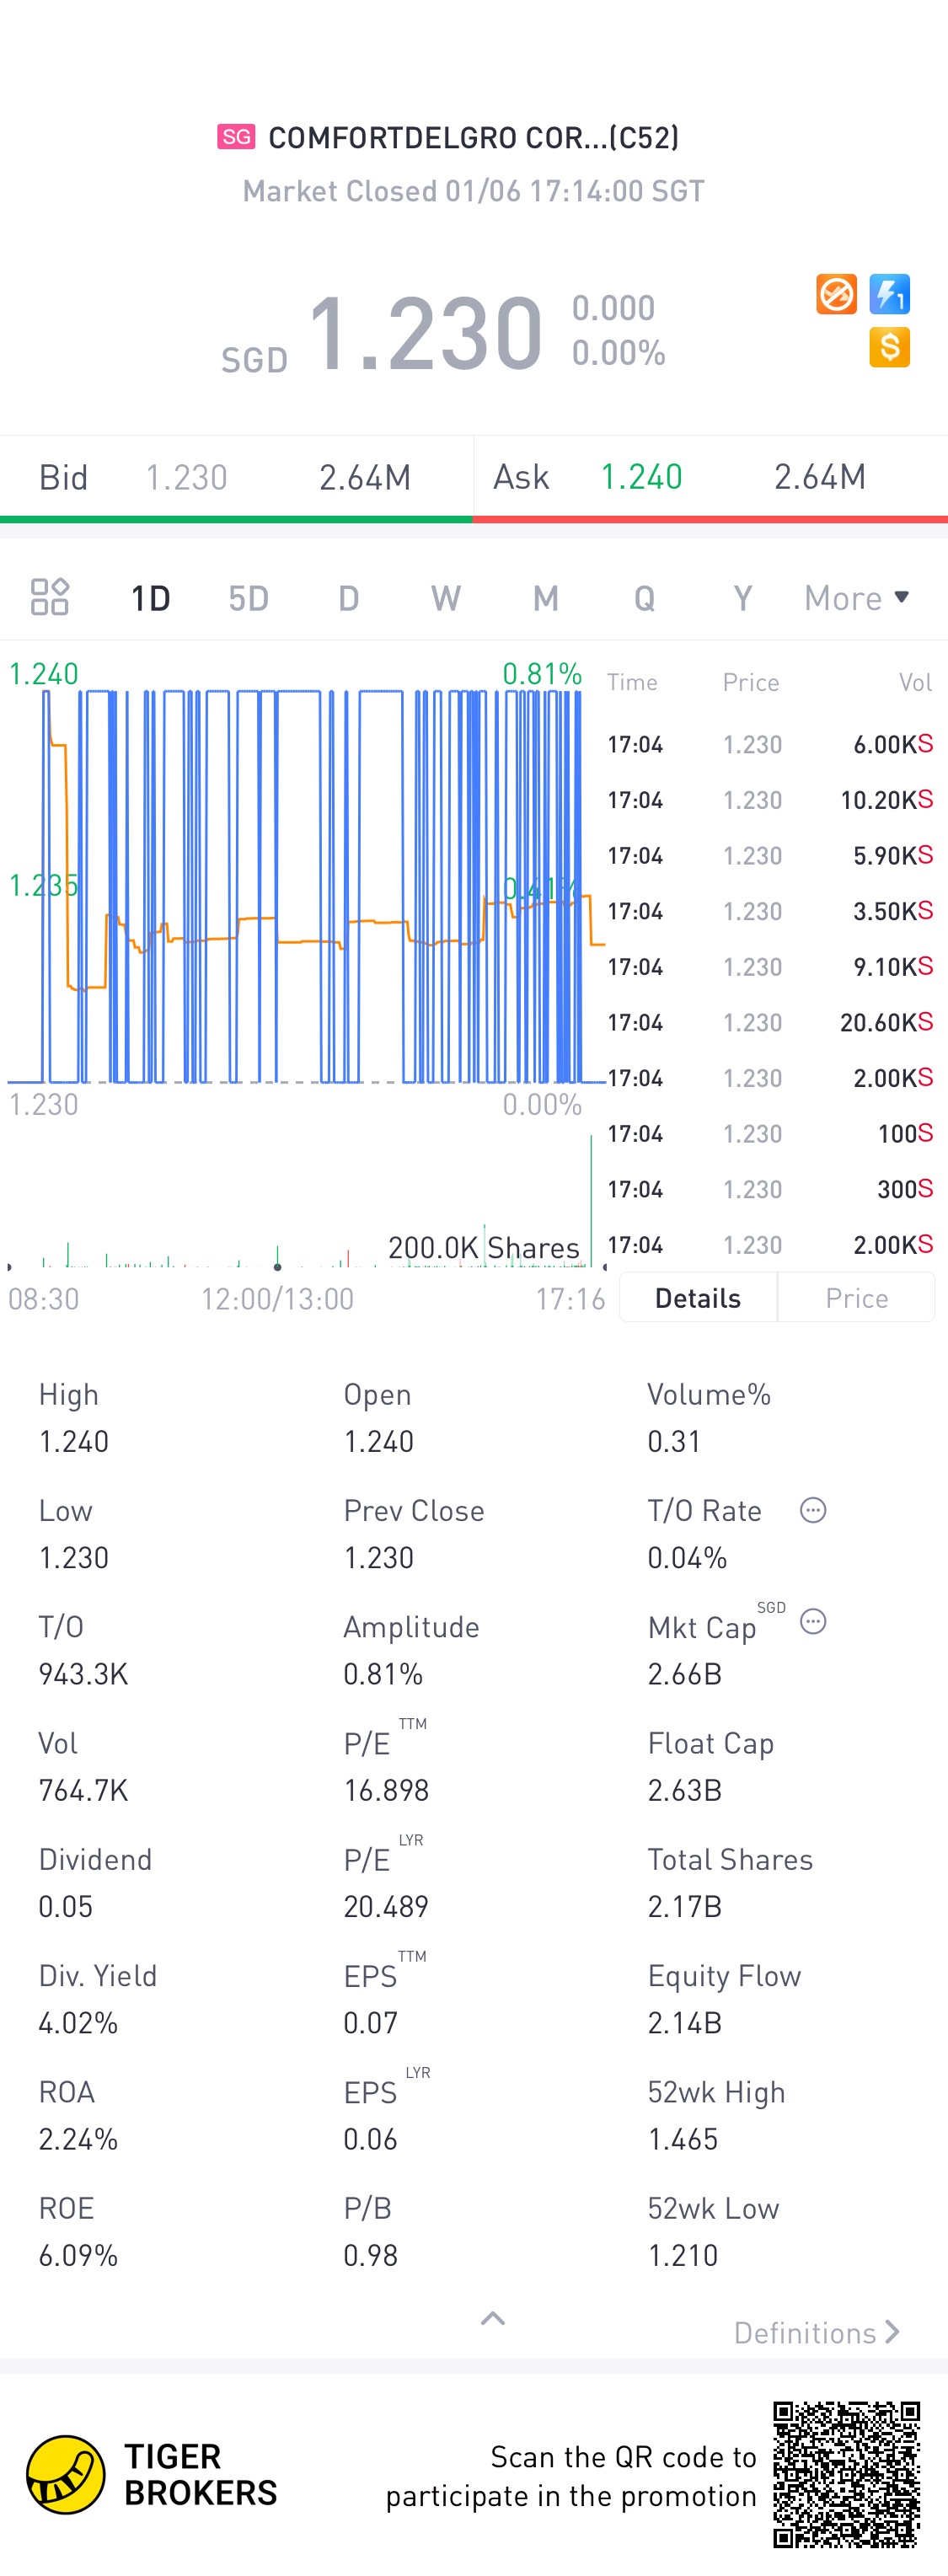The image size is (948, 2576).
Task: Tap the EPS LYR 0.06 value
Action: [x=370, y=2139]
